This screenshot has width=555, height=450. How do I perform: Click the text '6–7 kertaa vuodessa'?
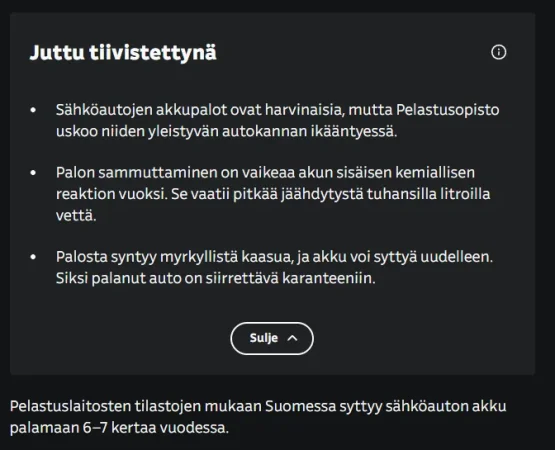coord(156,428)
